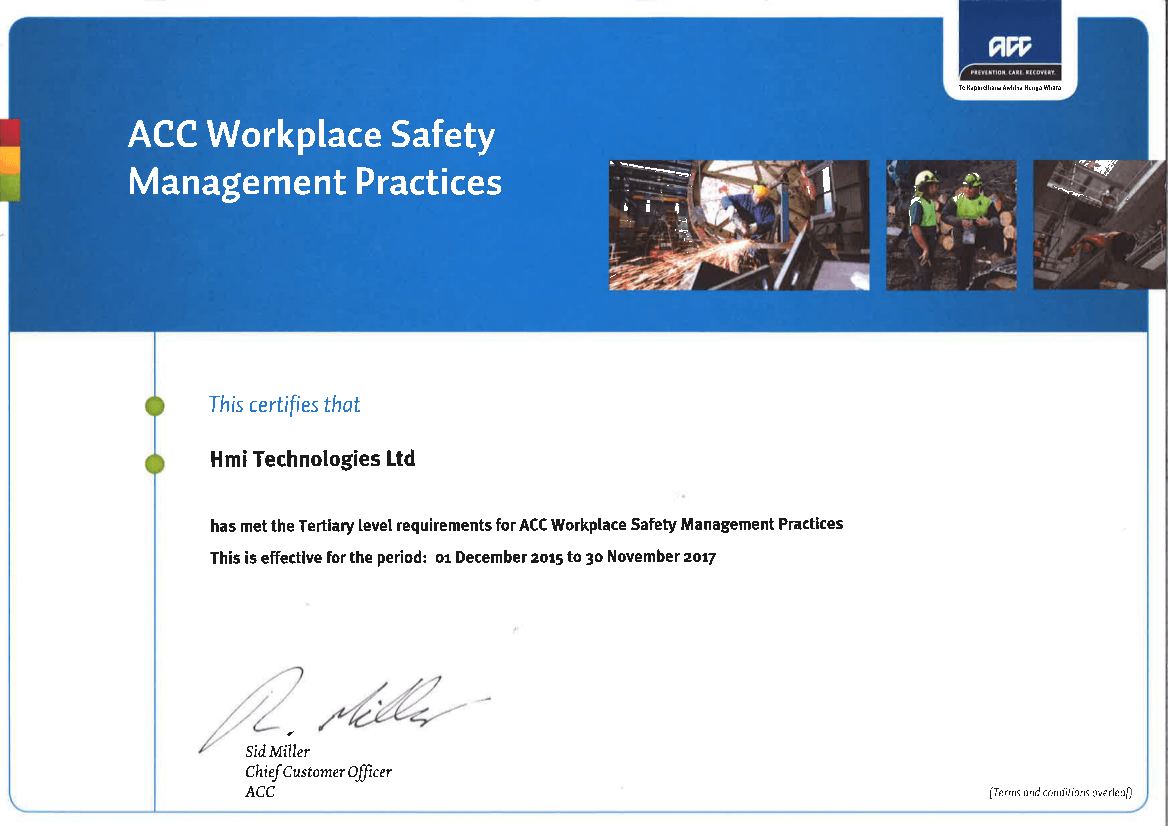1168x826 pixels.
Task: Click the company name "Hmi Technologies Ltd"
Action: coord(312,460)
